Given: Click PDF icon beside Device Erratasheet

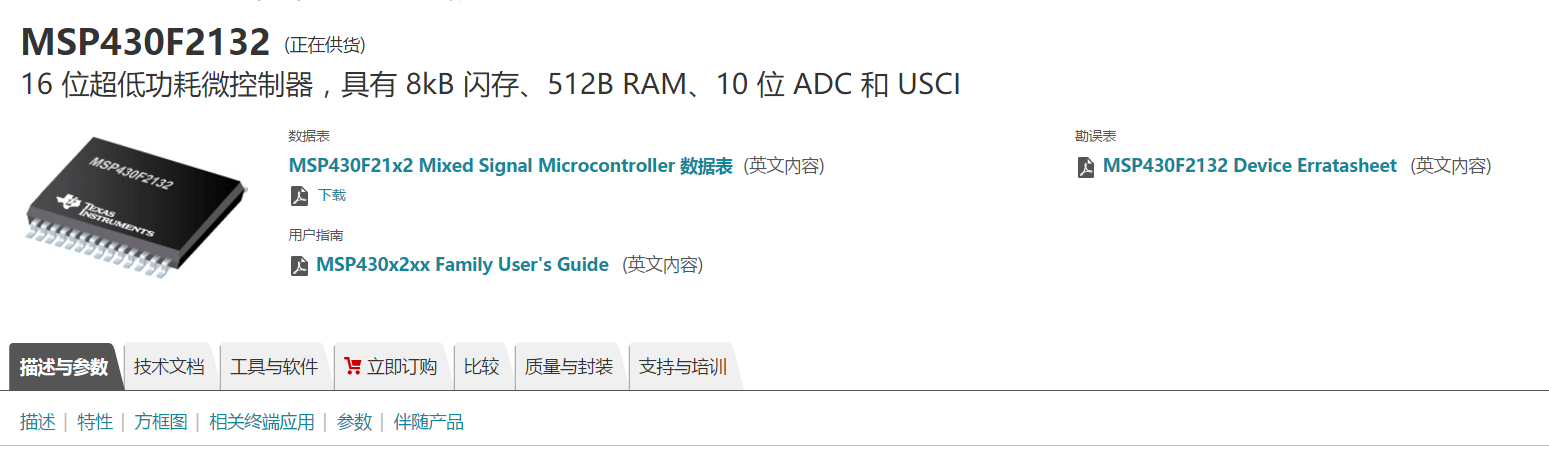Looking at the screenshot, I should pyautogui.click(x=1086, y=167).
